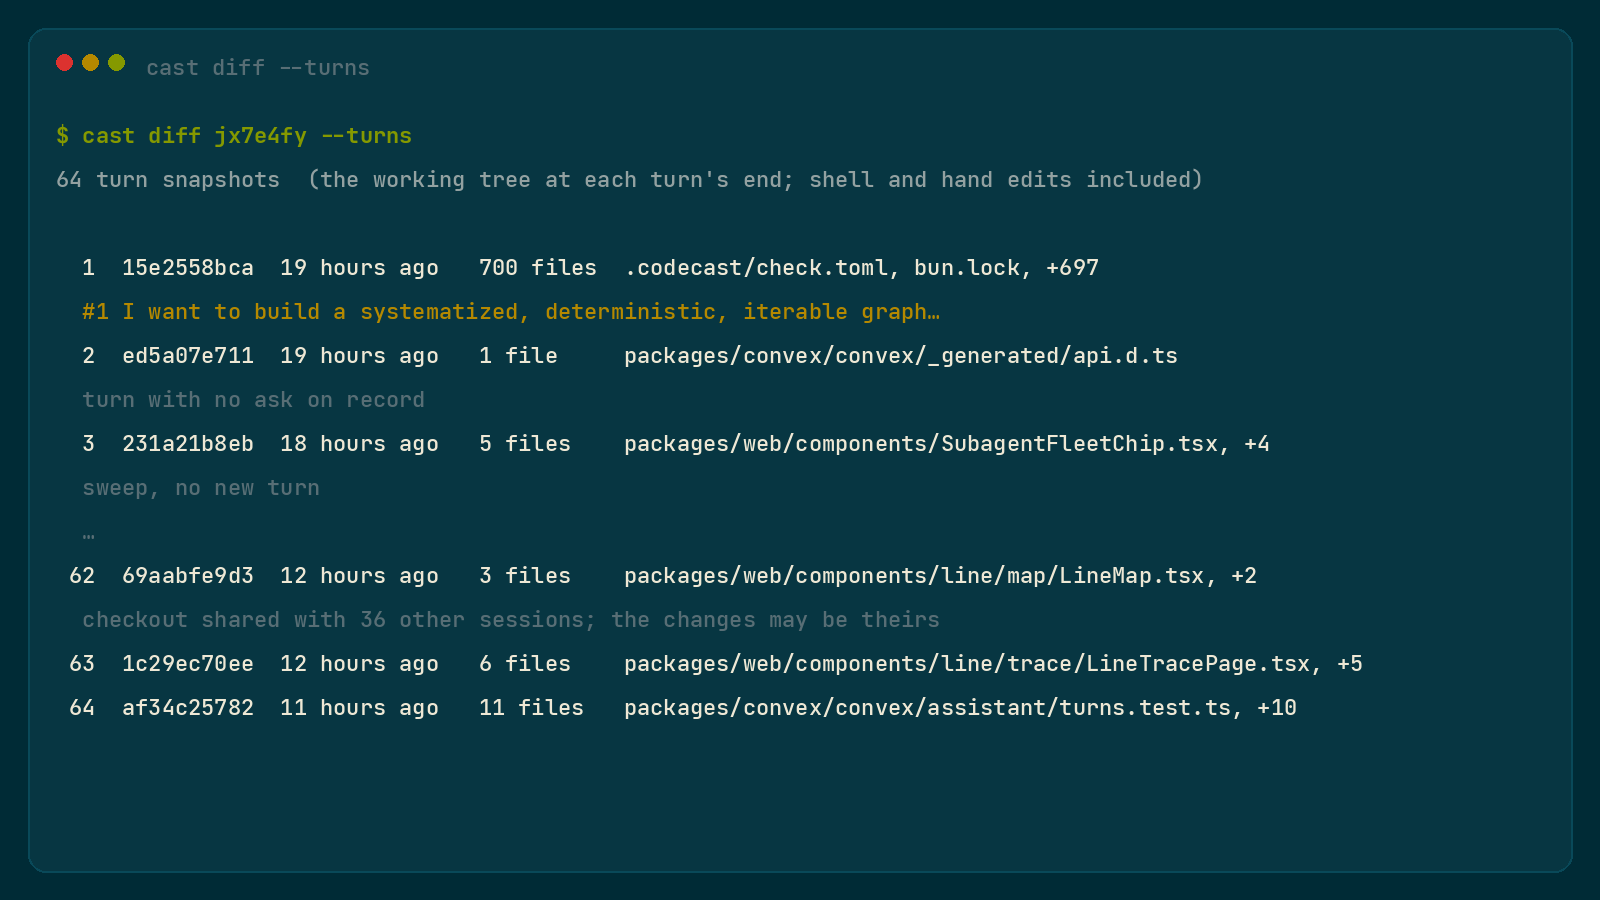Click the note 'turn with no ask on record'

[254, 400]
